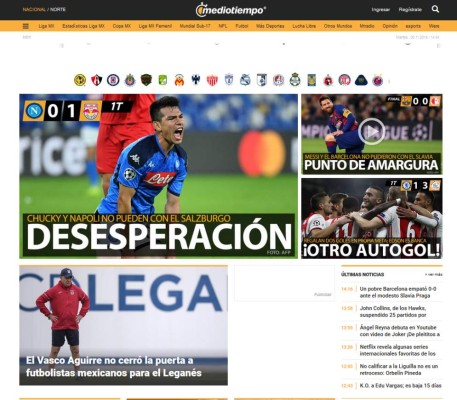Open the search magnifier icon
This screenshot has width=457, height=400.
pyautogui.click(x=435, y=9)
